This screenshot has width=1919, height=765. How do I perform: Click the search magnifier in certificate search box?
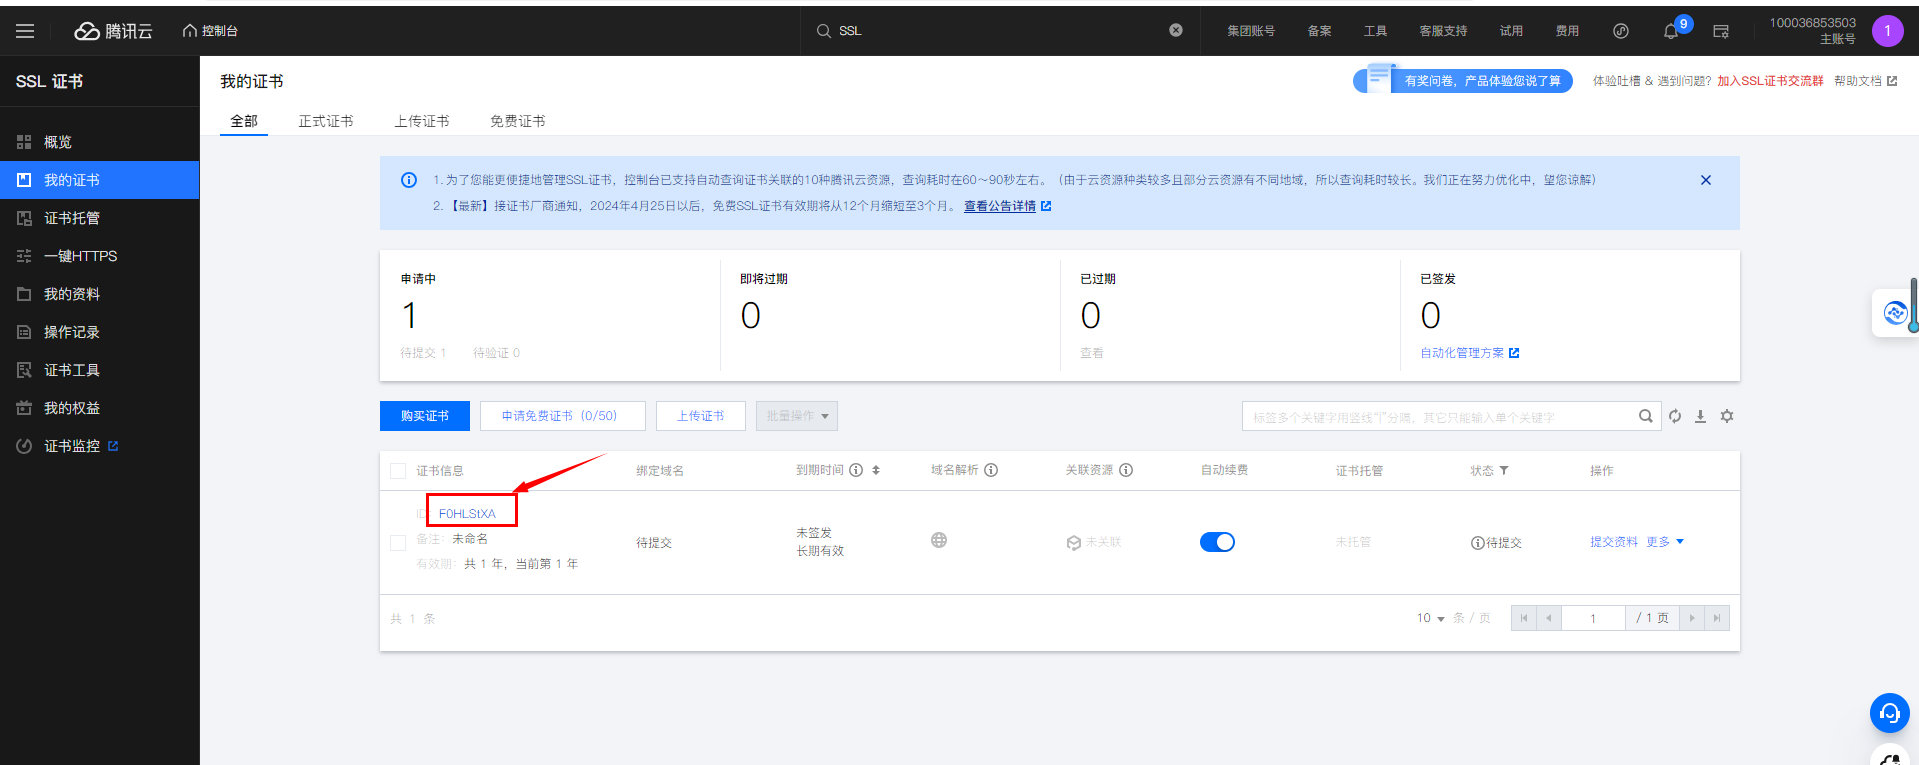1645,416
